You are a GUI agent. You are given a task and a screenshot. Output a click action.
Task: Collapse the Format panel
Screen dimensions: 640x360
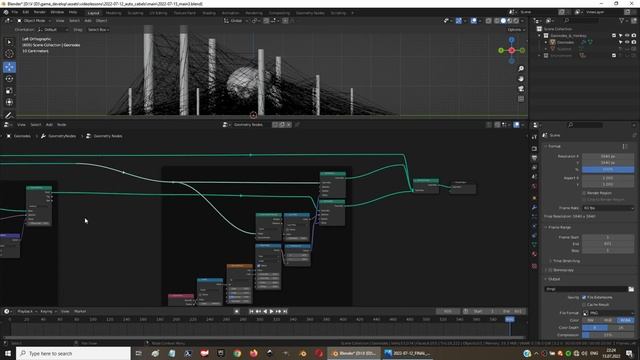tap(555, 146)
